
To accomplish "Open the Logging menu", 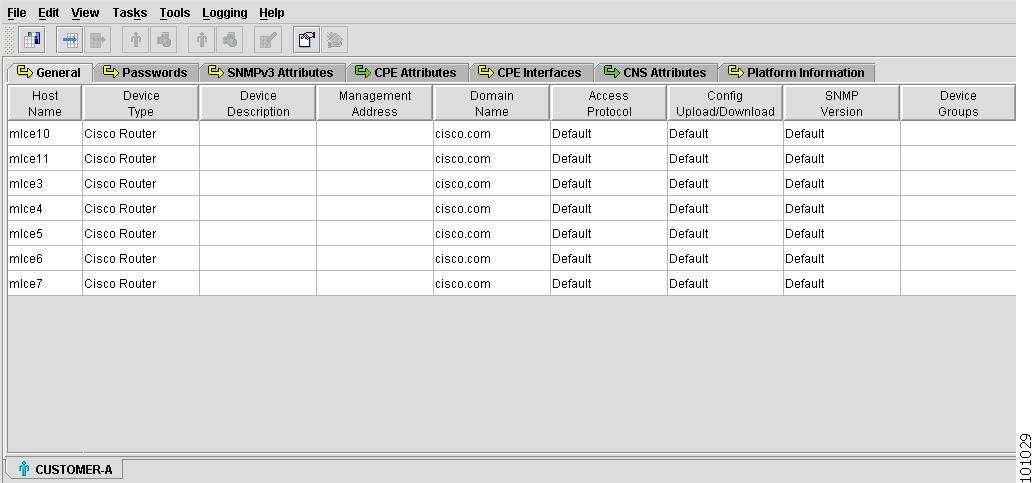I will (x=225, y=13).
